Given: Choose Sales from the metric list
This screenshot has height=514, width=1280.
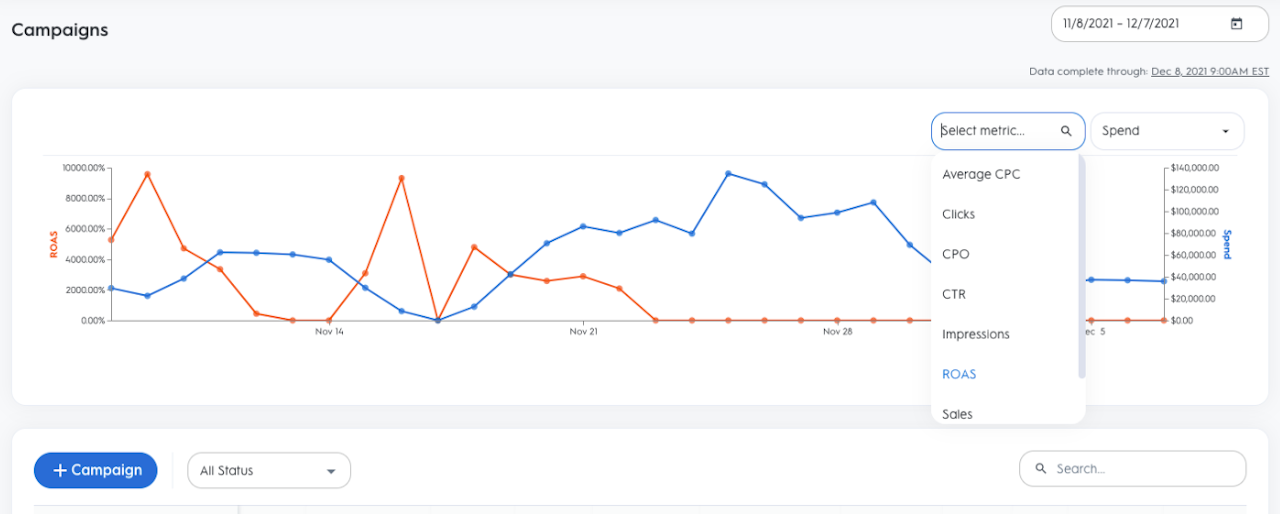Looking at the screenshot, I should [x=957, y=413].
